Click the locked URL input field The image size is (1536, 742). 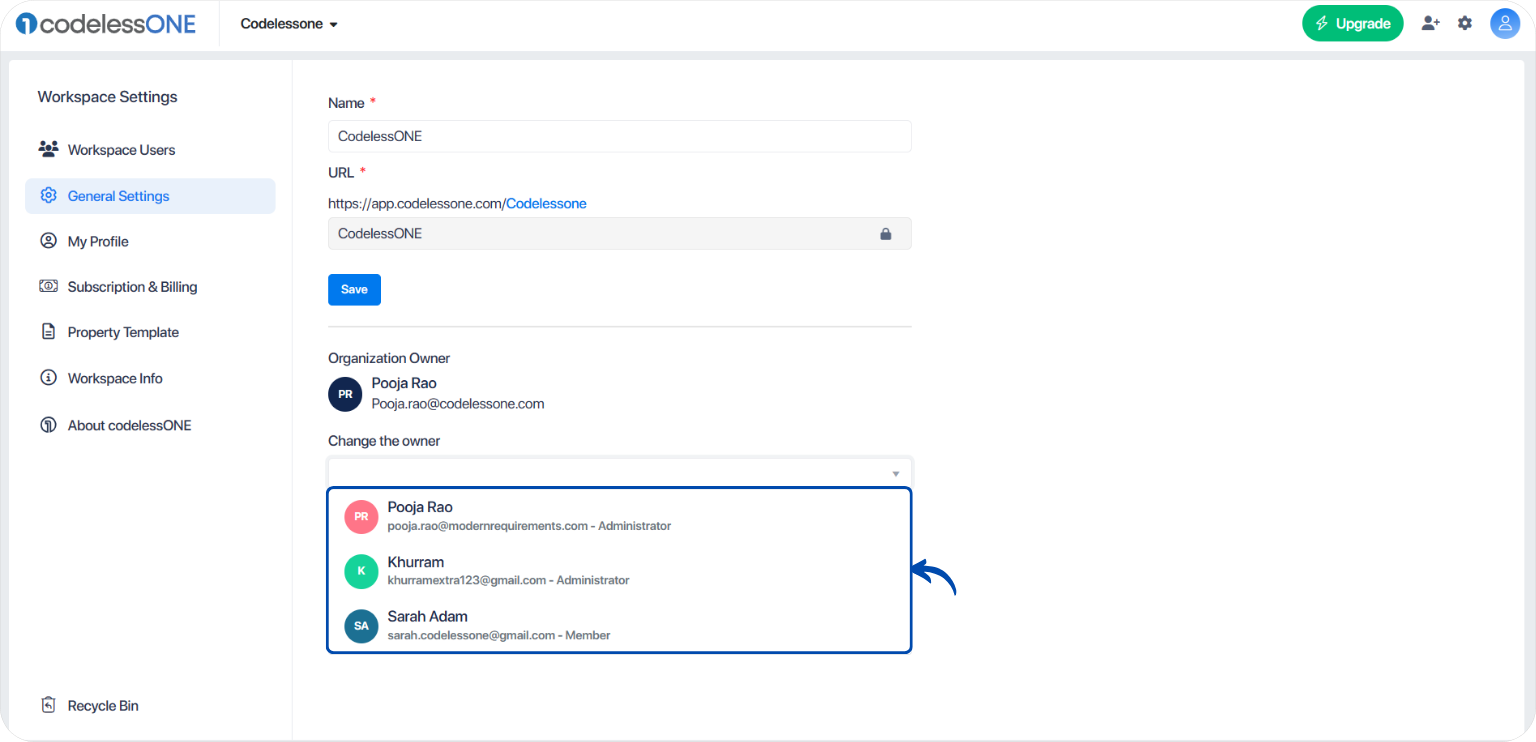coord(620,234)
